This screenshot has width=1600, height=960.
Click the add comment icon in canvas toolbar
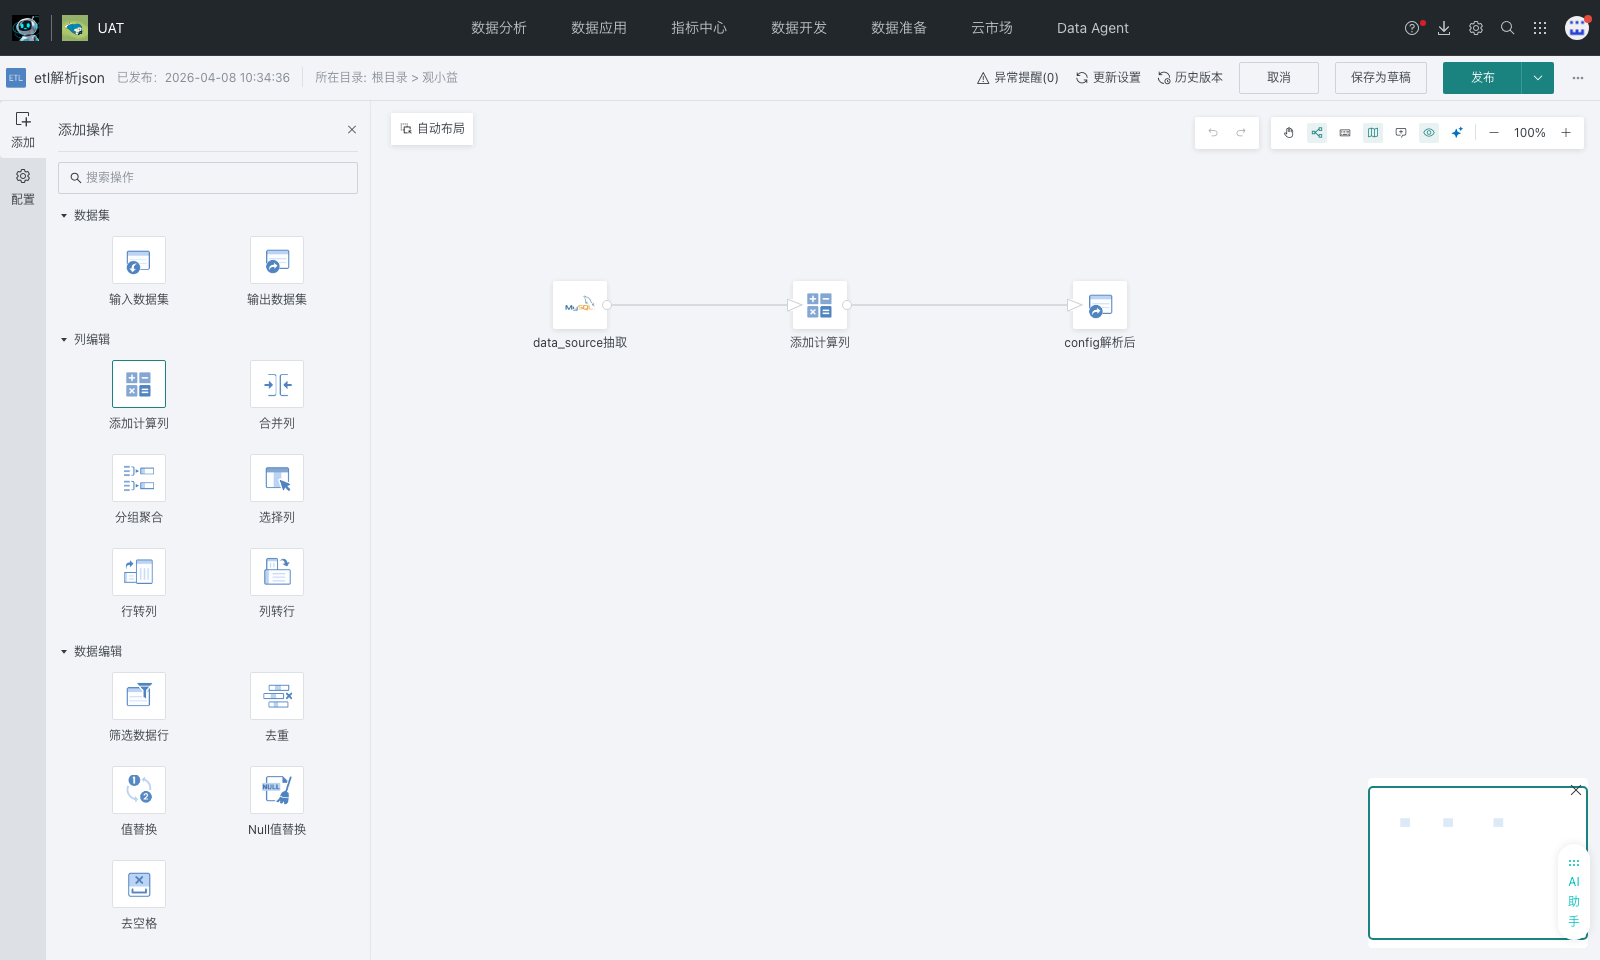(1401, 133)
